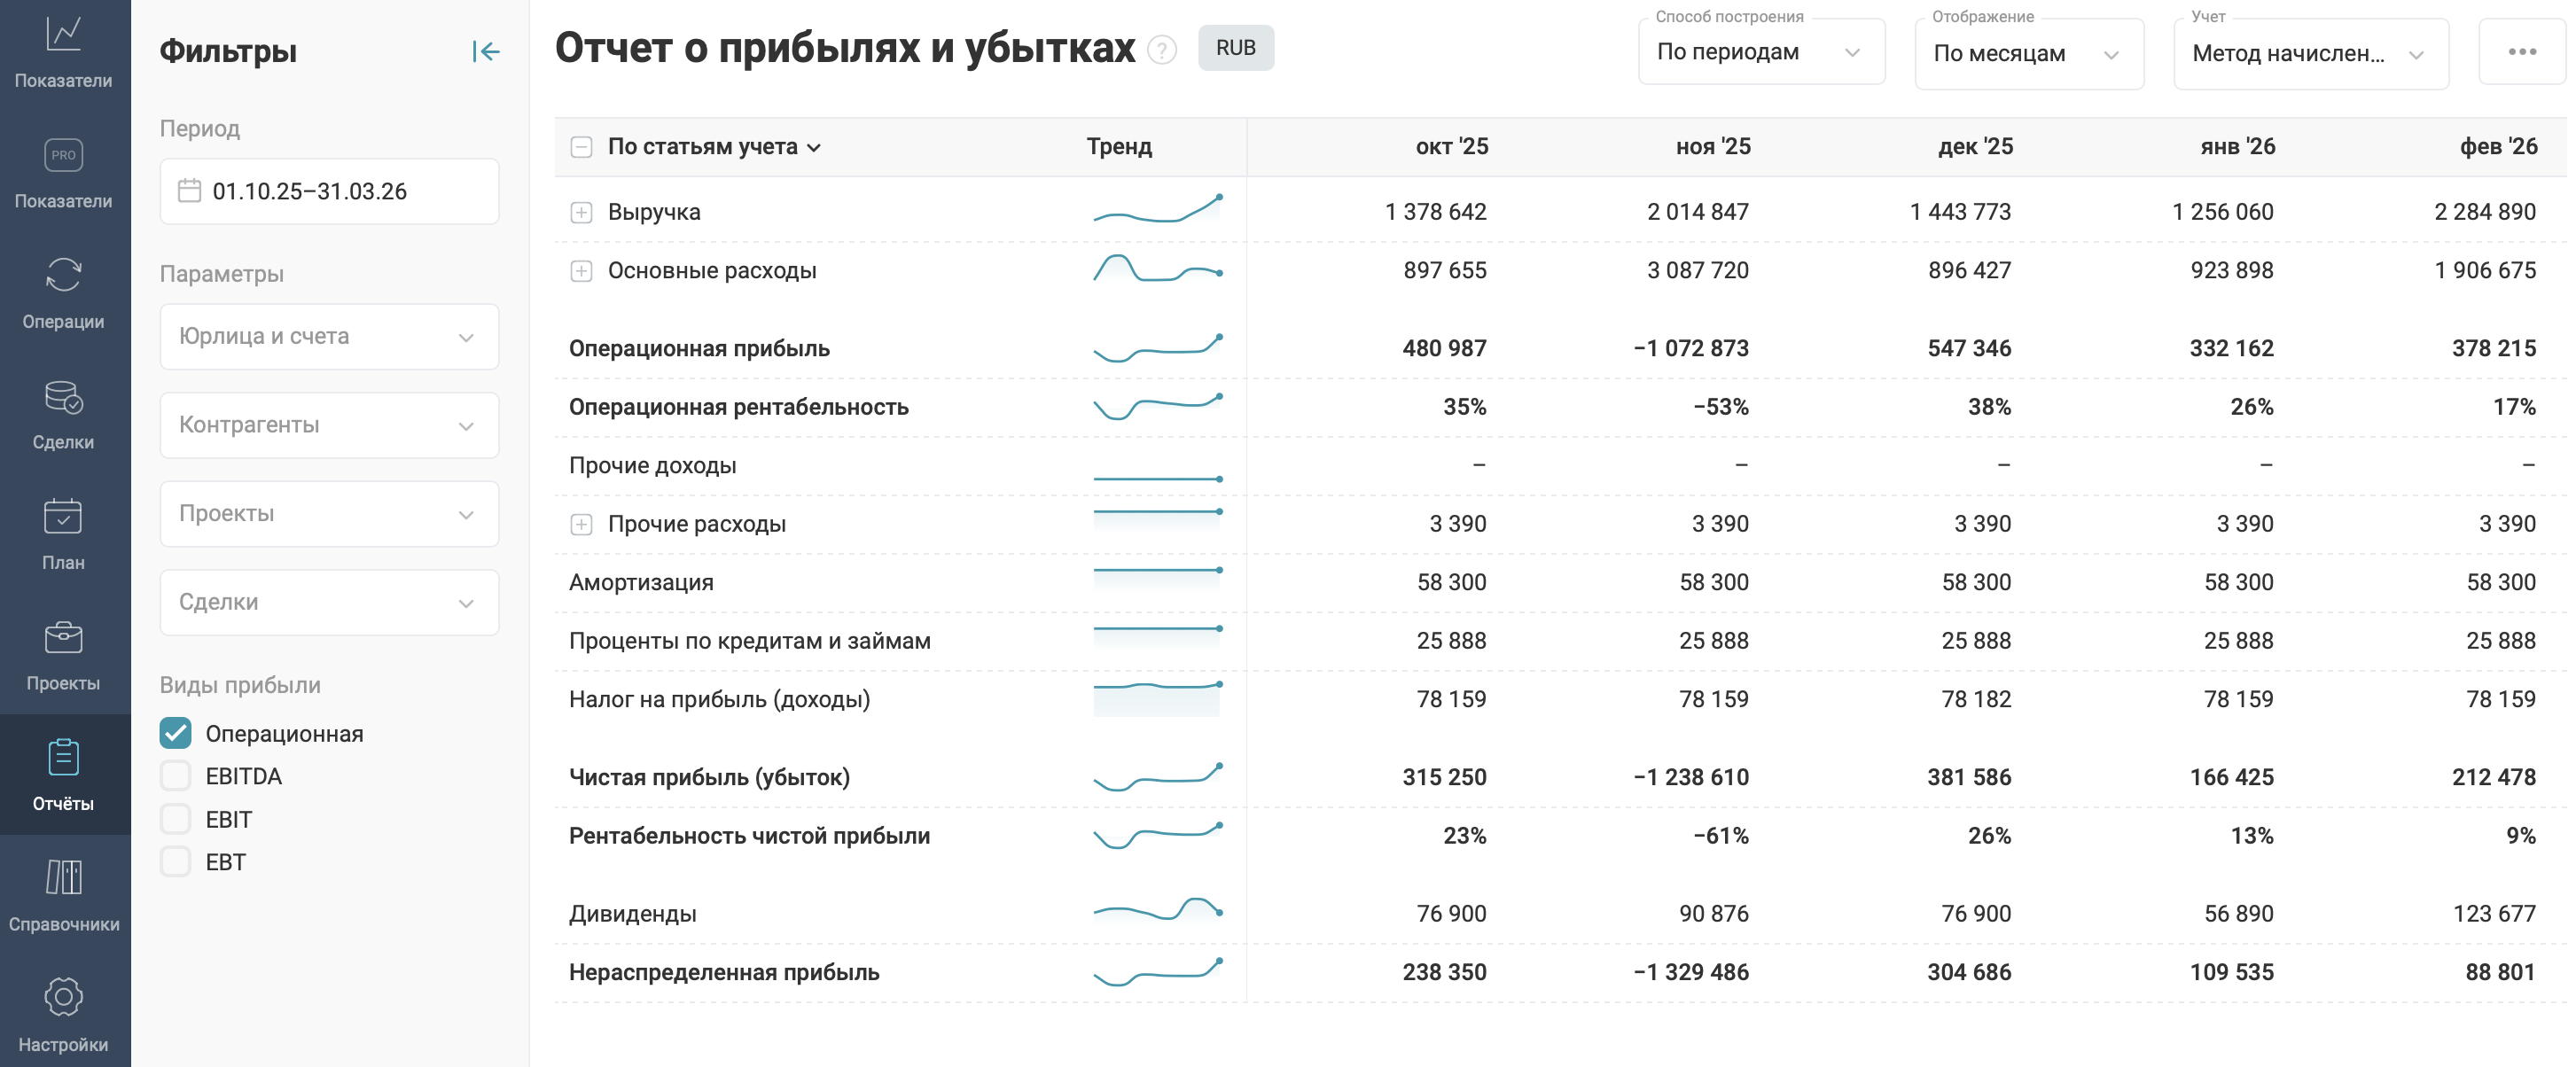
Task: Collapse the Фильтры panel arrow icon
Action: [x=486, y=51]
